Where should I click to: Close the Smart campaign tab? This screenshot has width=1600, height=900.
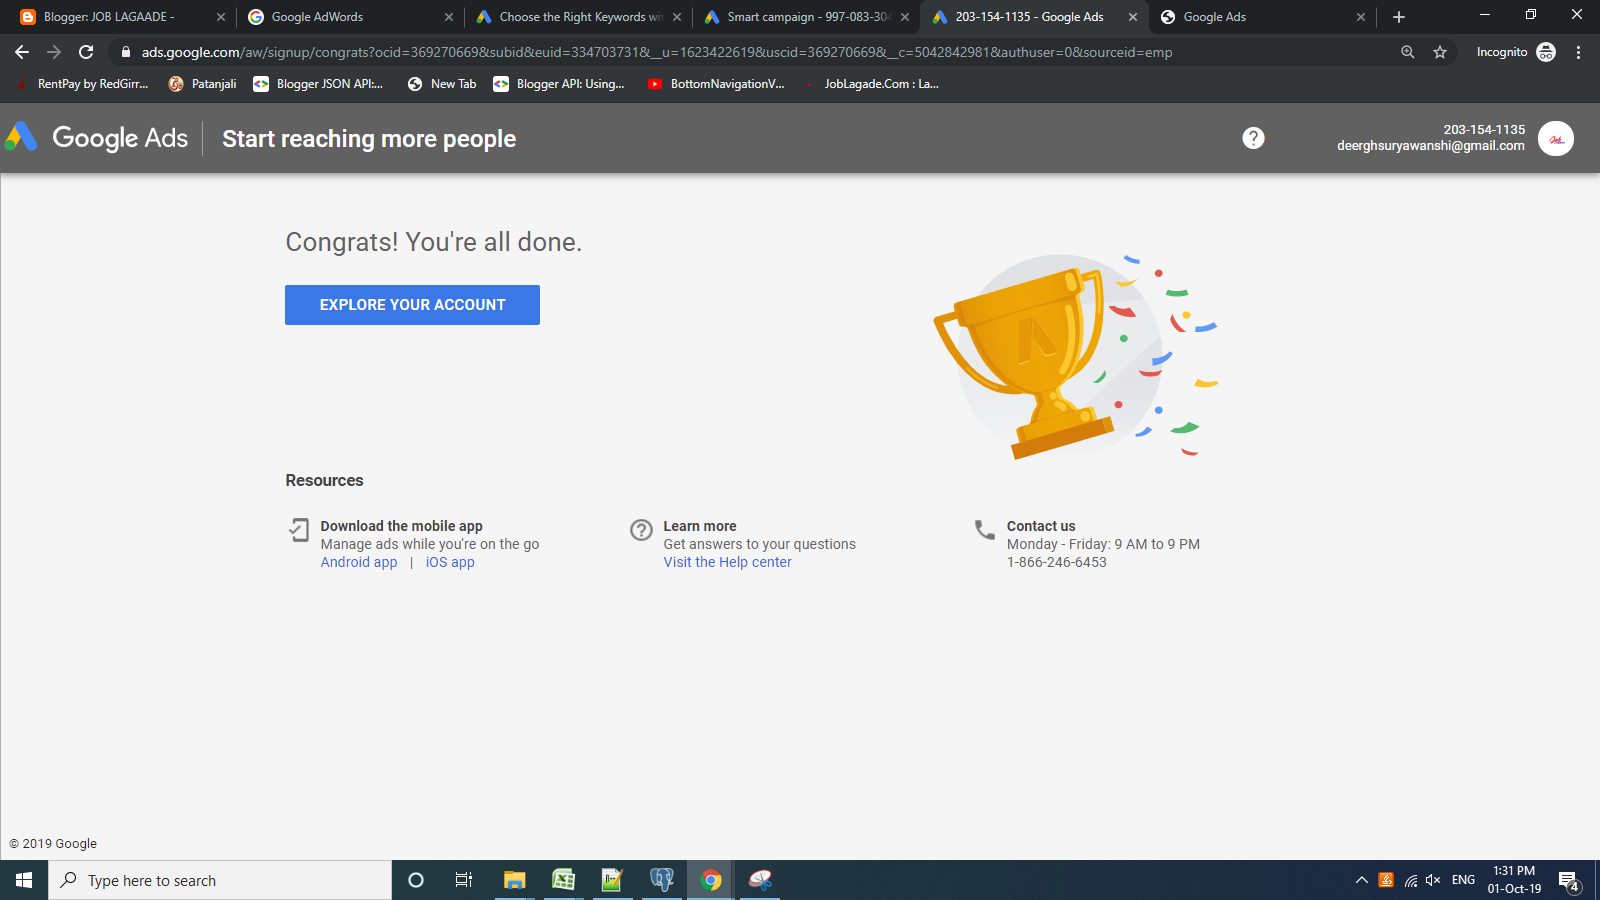pyautogui.click(x=905, y=17)
